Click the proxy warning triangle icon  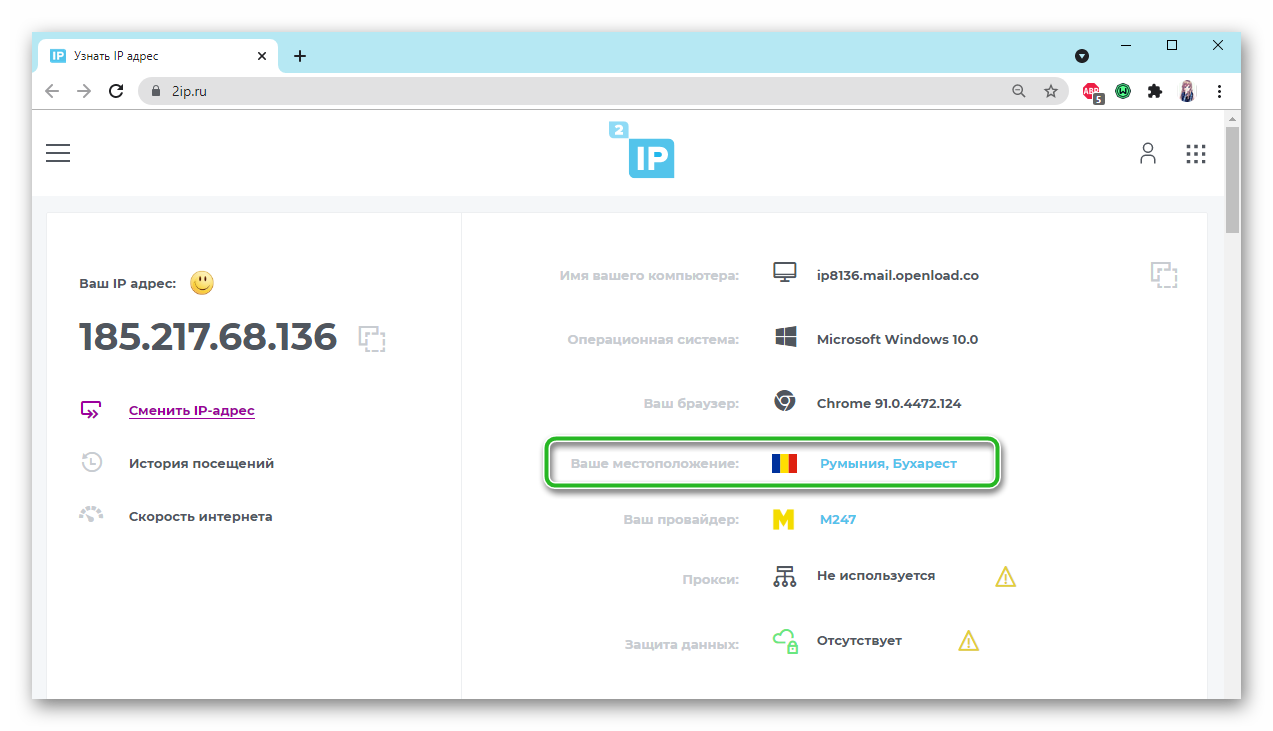[x=1005, y=577]
